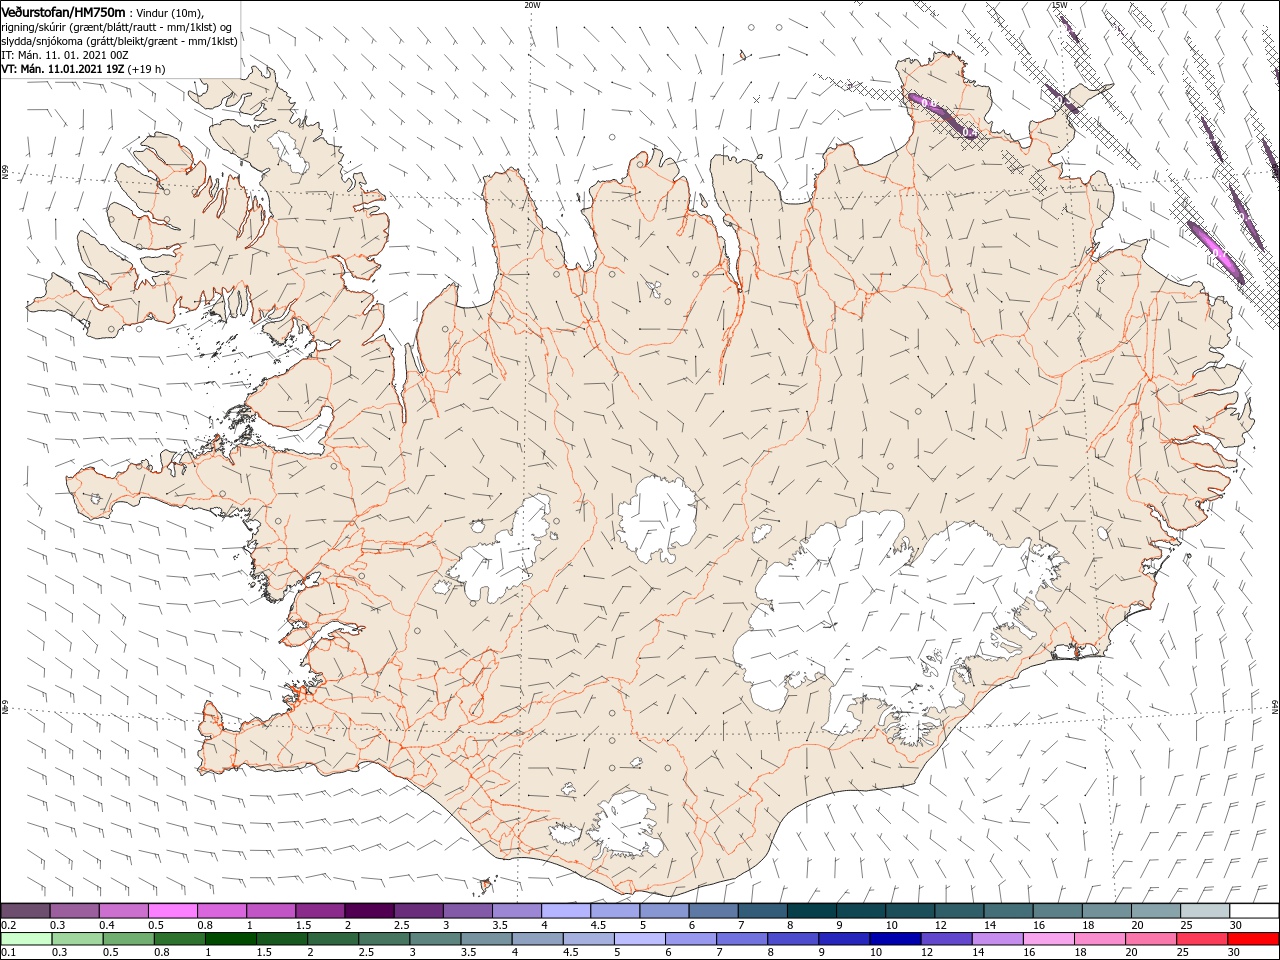This screenshot has height=960, width=1280.
Task: Pick the lower legend swatch starting at 25
Action: (1203, 939)
